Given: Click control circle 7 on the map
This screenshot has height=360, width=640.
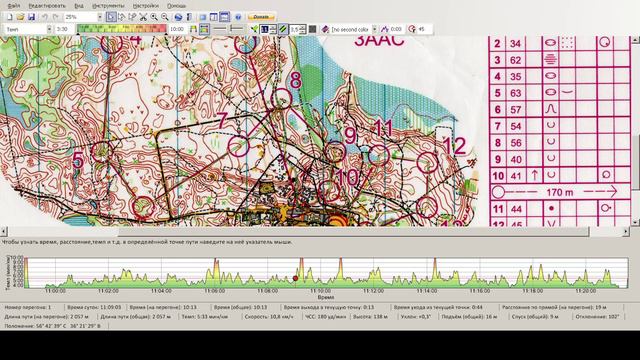Looking at the screenshot, I should click(x=238, y=146).
